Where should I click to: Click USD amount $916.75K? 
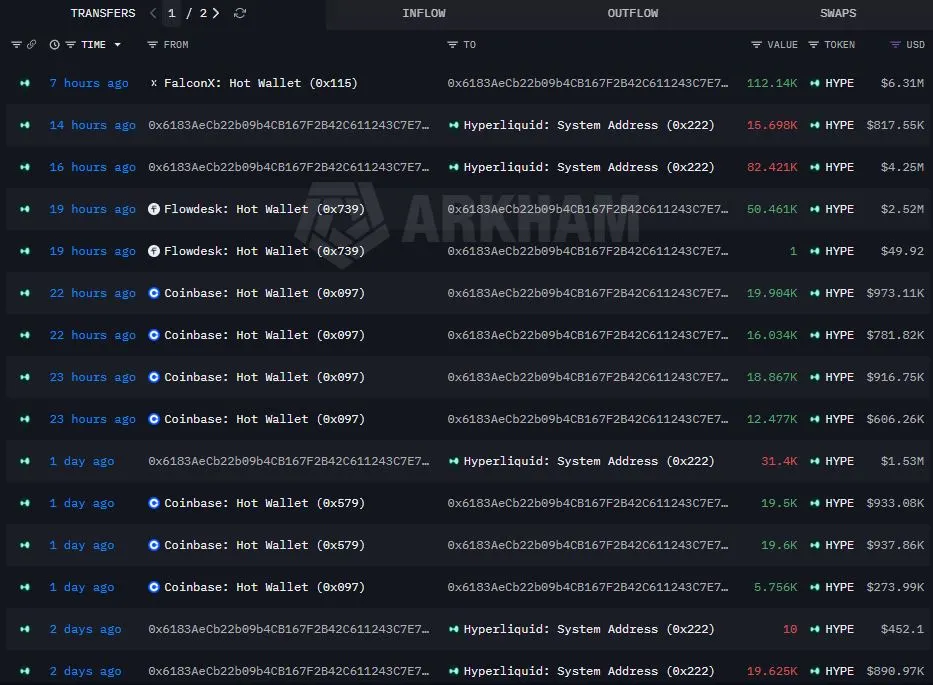pos(895,377)
